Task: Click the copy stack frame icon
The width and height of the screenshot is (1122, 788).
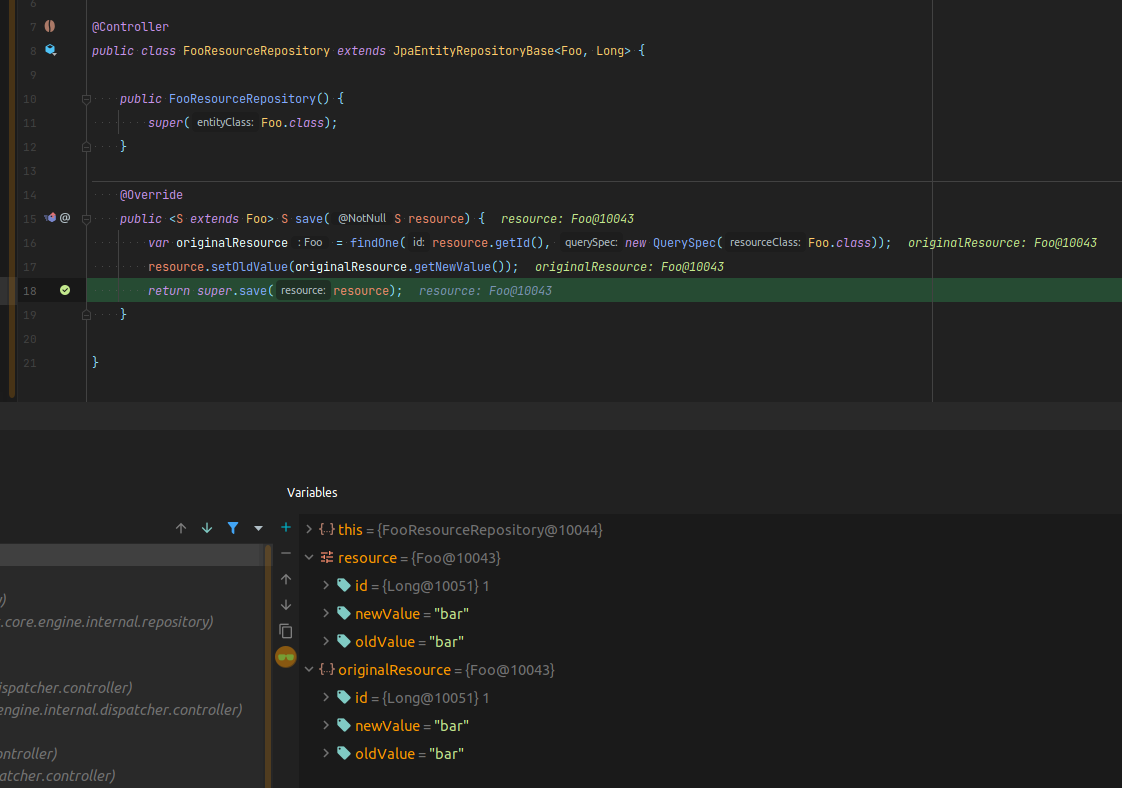Action: click(x=285, y=631)
